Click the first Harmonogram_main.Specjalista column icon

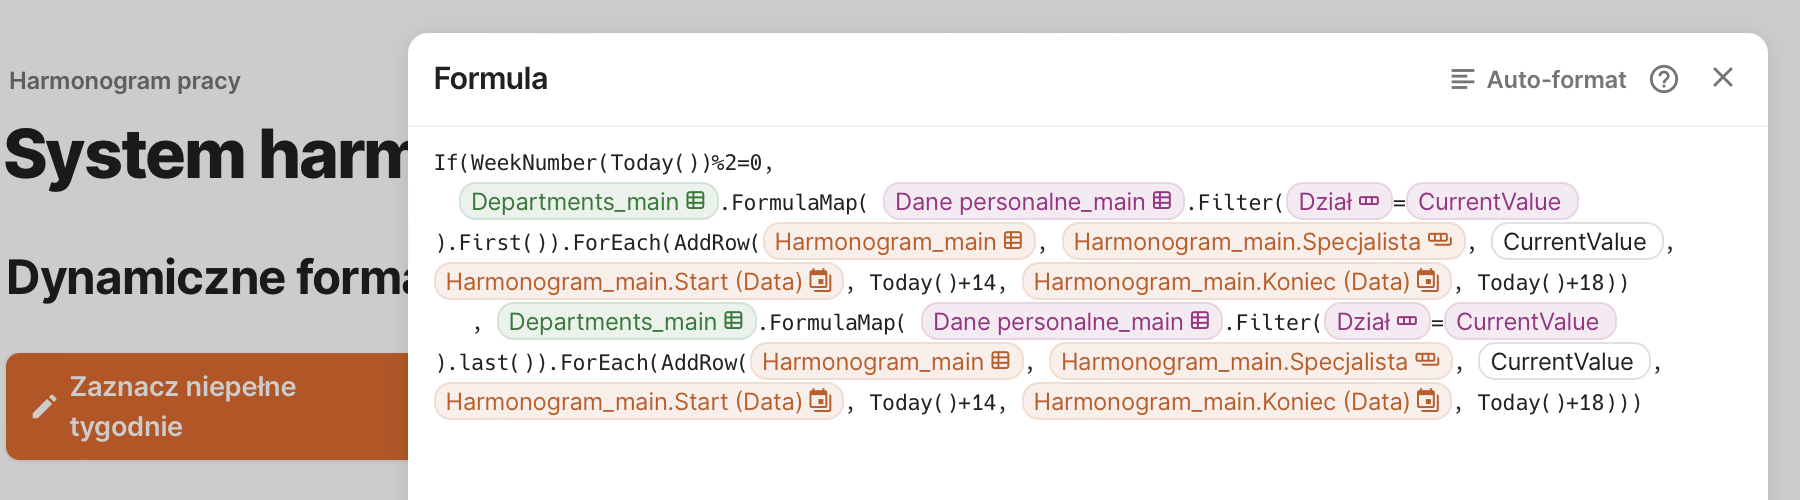(1439, 241)
